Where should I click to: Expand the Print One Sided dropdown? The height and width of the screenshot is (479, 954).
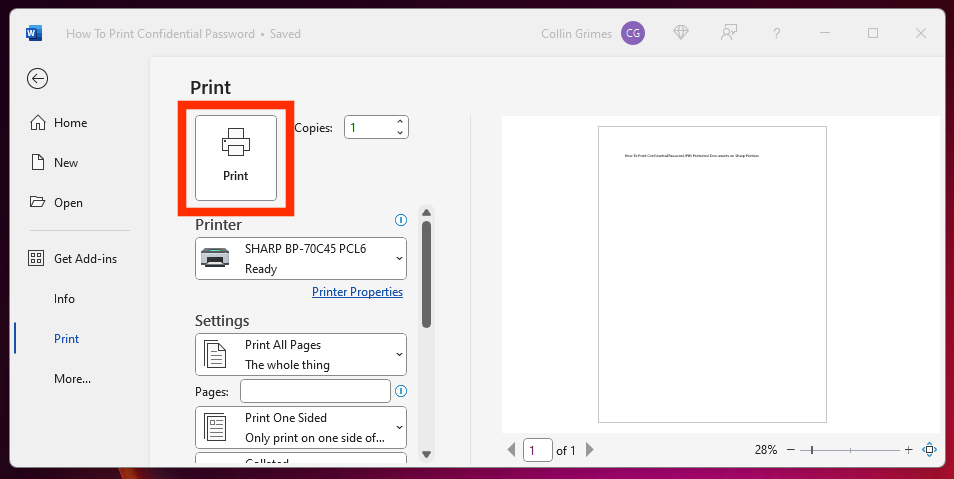pyautogui.click(x=300, y=427)
